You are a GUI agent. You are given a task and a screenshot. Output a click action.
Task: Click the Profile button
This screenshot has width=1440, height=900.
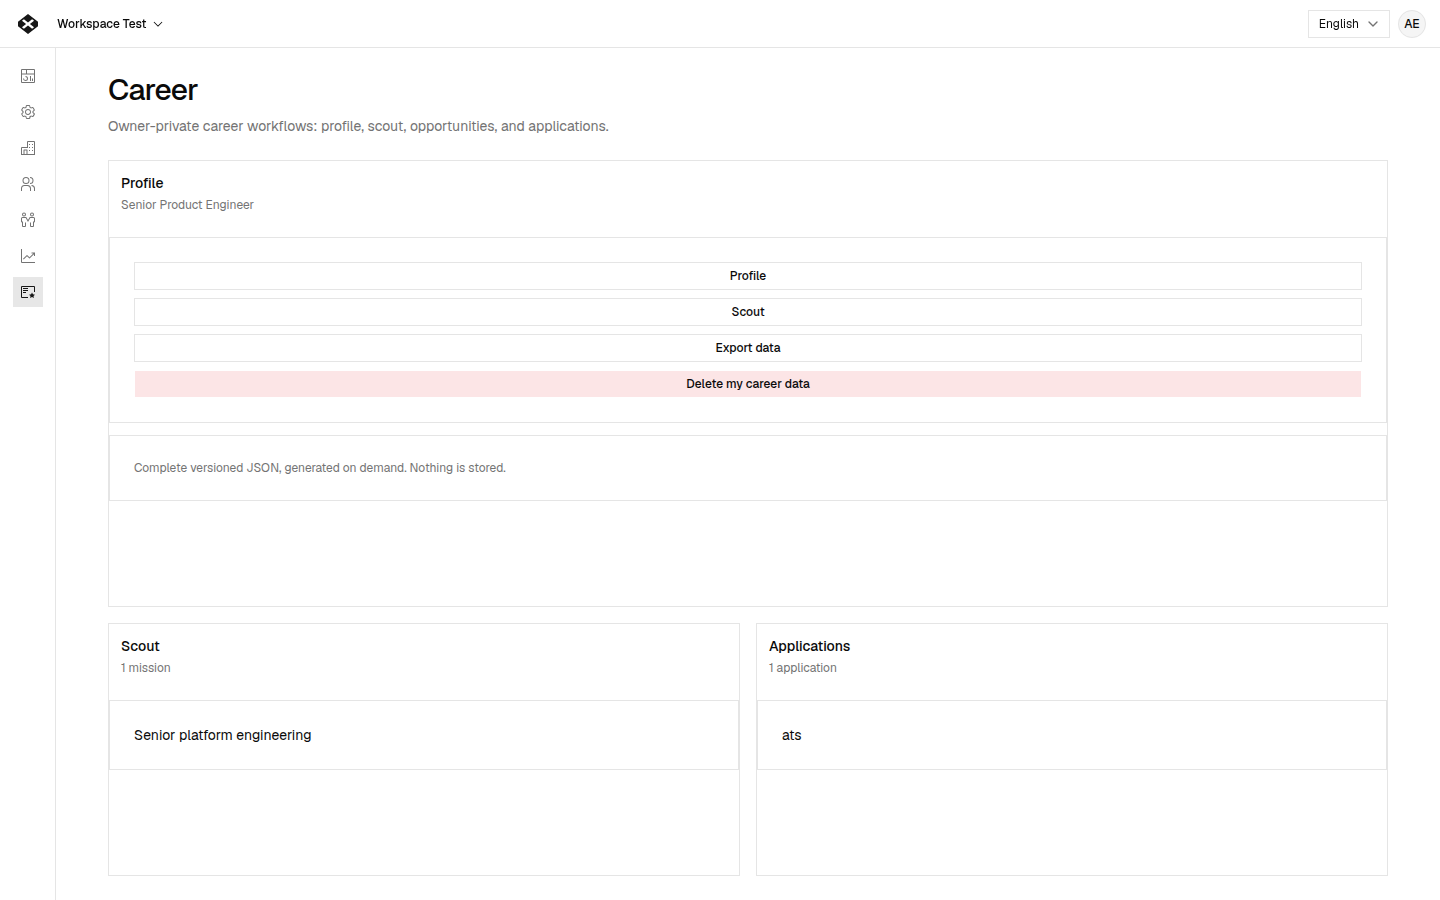(x=748, y=276)
